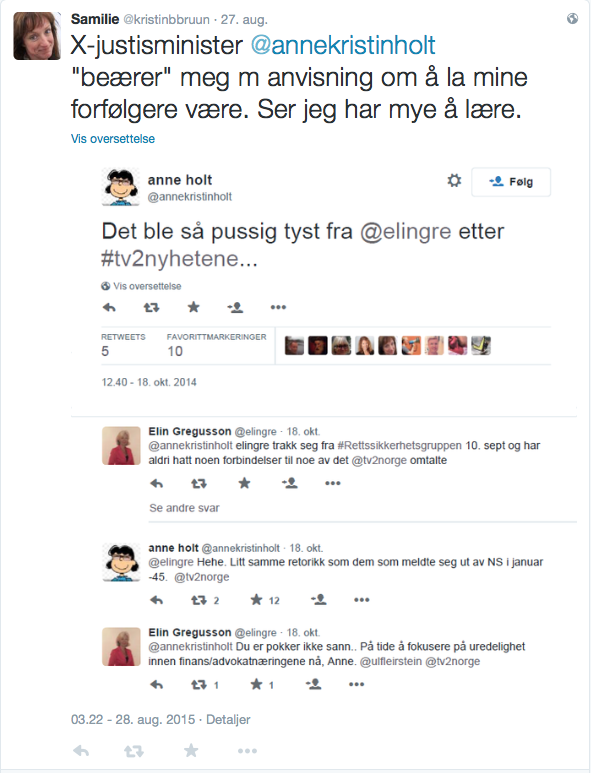
Task: Open Samilie's profile picture
Action: 37,36
